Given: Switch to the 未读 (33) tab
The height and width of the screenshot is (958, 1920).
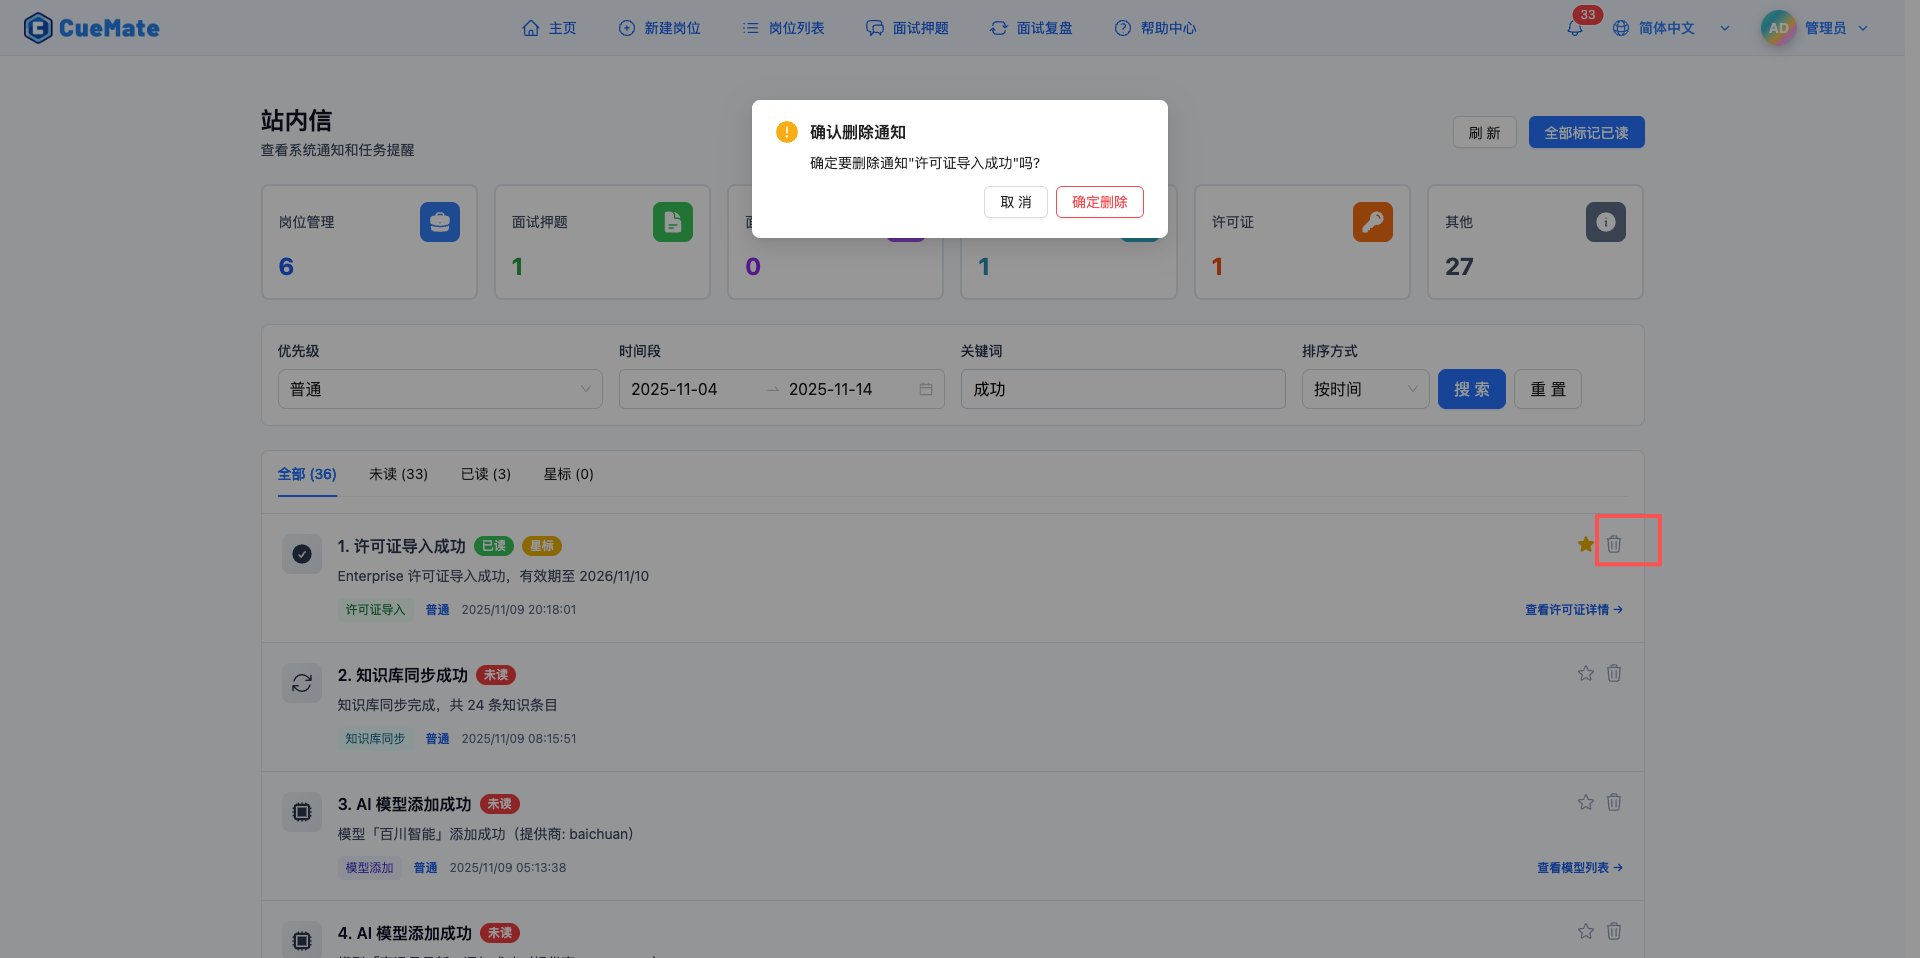Looking at the screenshot, I should point(398,474).
